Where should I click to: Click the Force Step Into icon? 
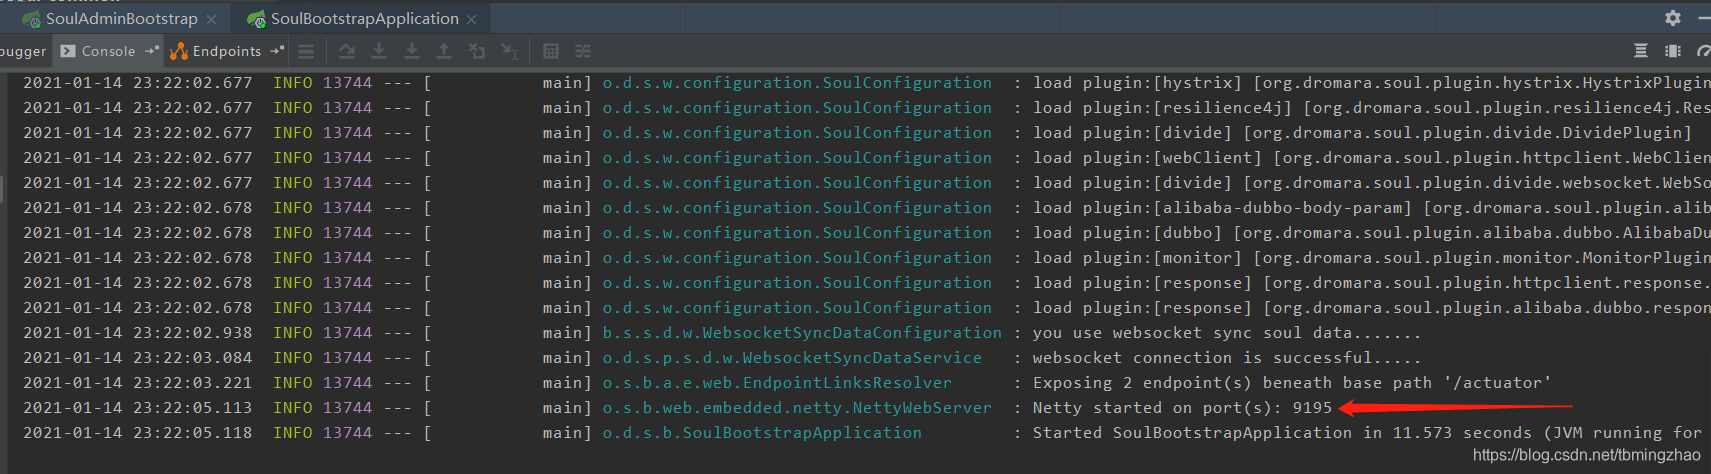point(411,51)
